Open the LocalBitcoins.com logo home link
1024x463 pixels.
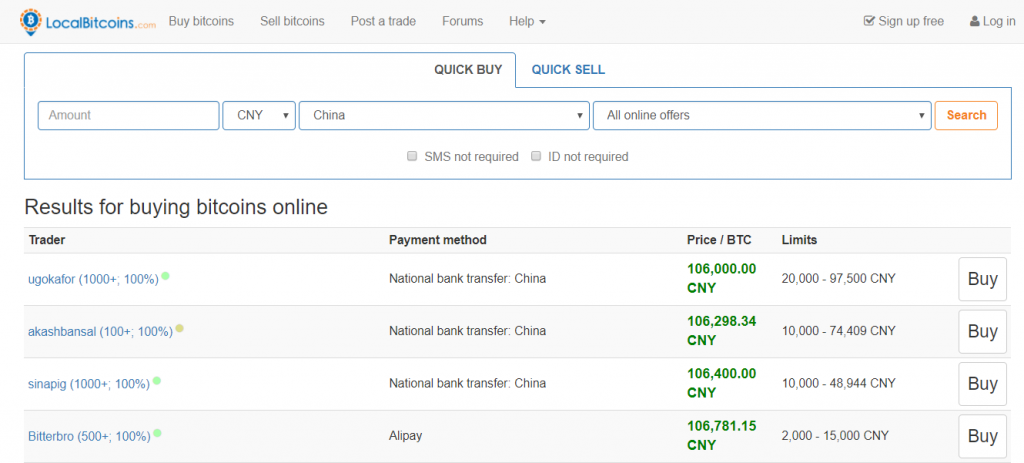88,22
